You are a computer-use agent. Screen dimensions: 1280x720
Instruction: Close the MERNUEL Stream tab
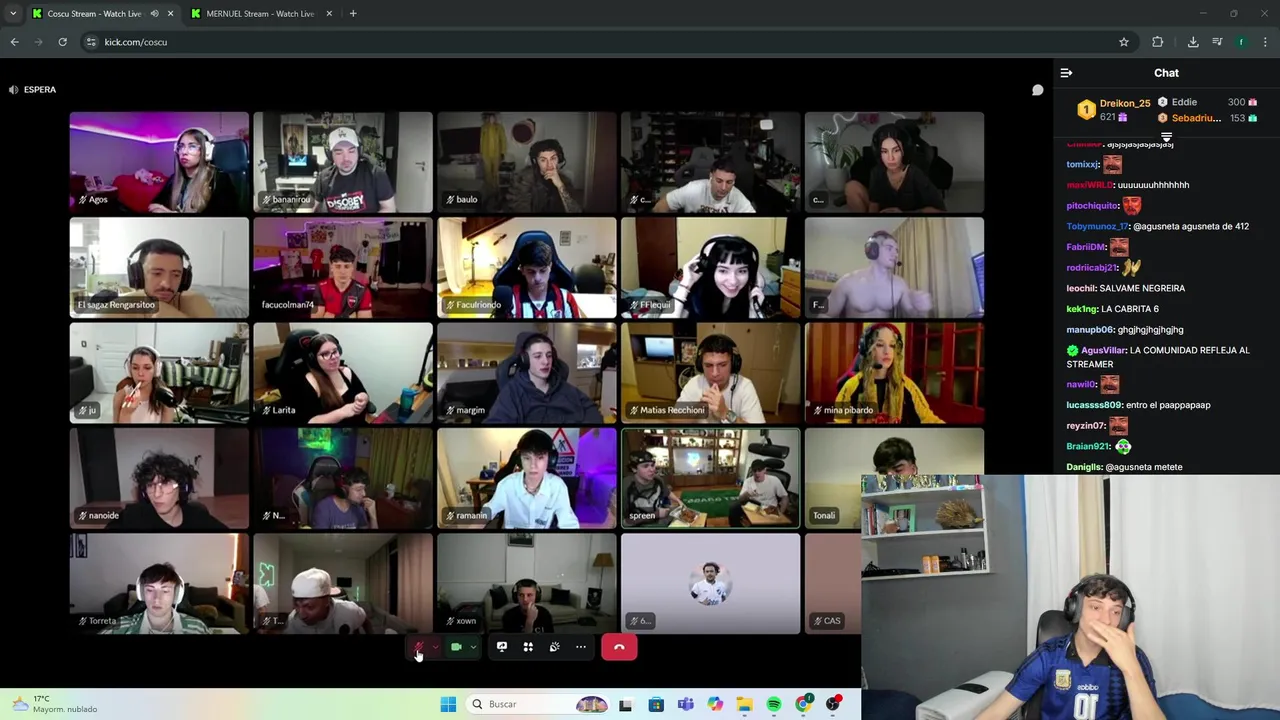click(329, 14)
